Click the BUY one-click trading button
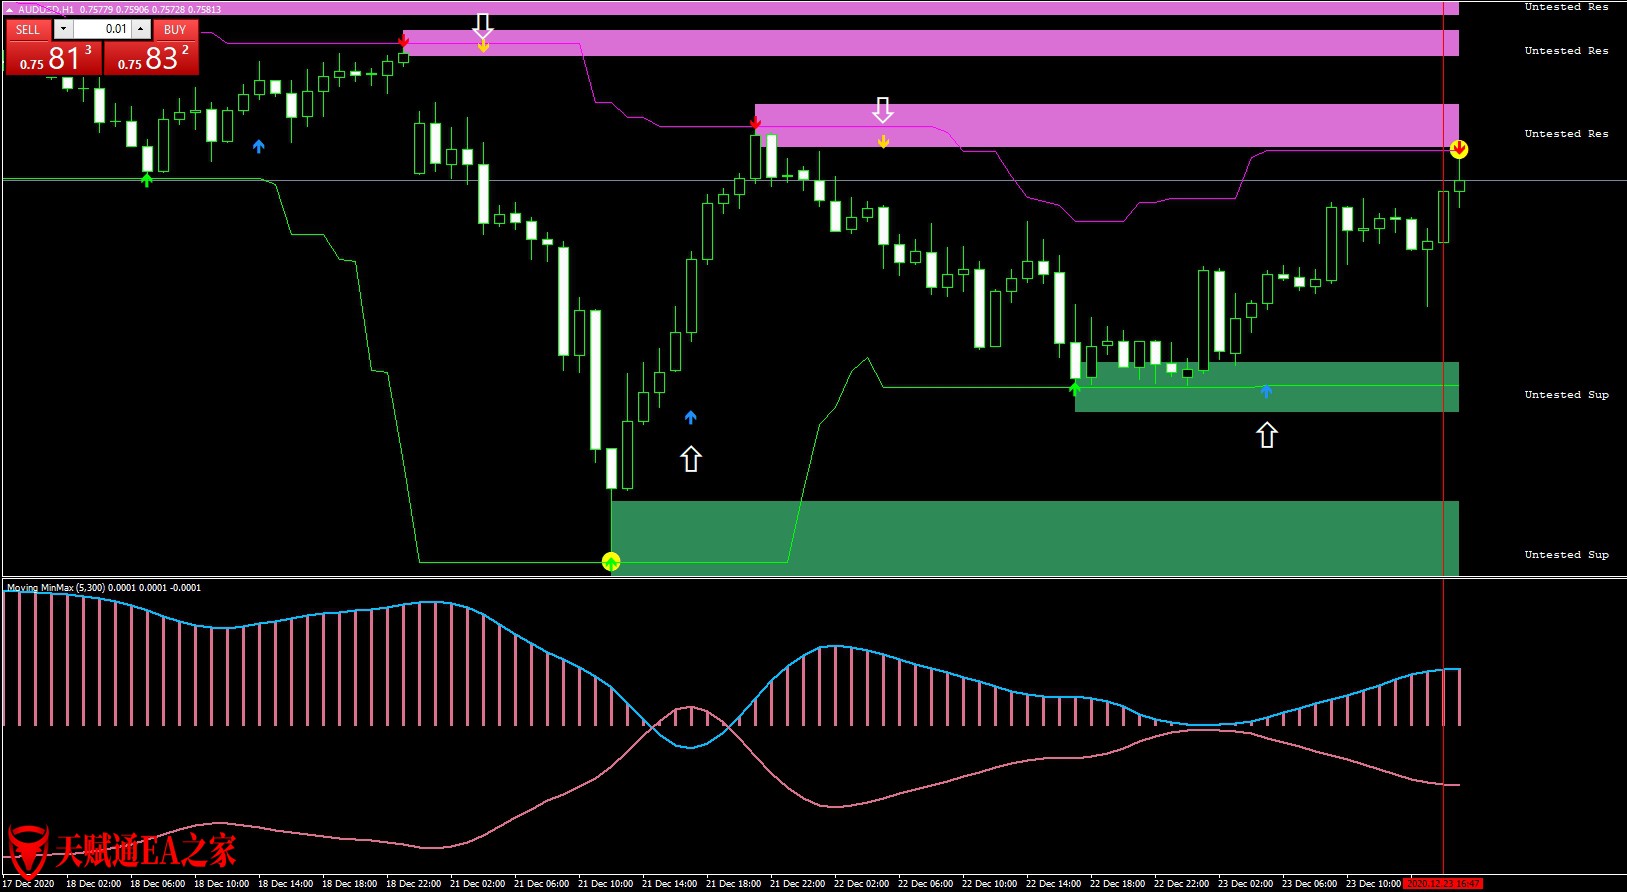The width and height of the screenshot is (1627, 892). pos(175,30)
